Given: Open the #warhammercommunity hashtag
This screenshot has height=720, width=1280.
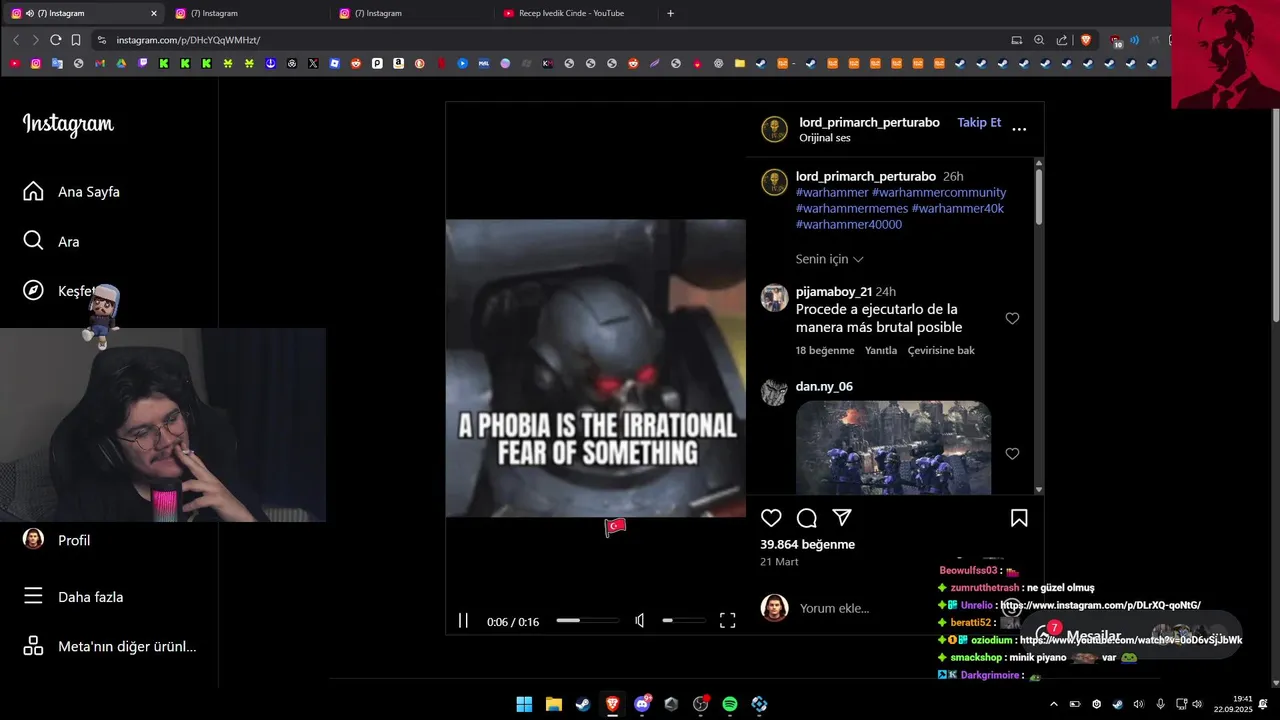Looking at the screenshot, I should point(939,192).
